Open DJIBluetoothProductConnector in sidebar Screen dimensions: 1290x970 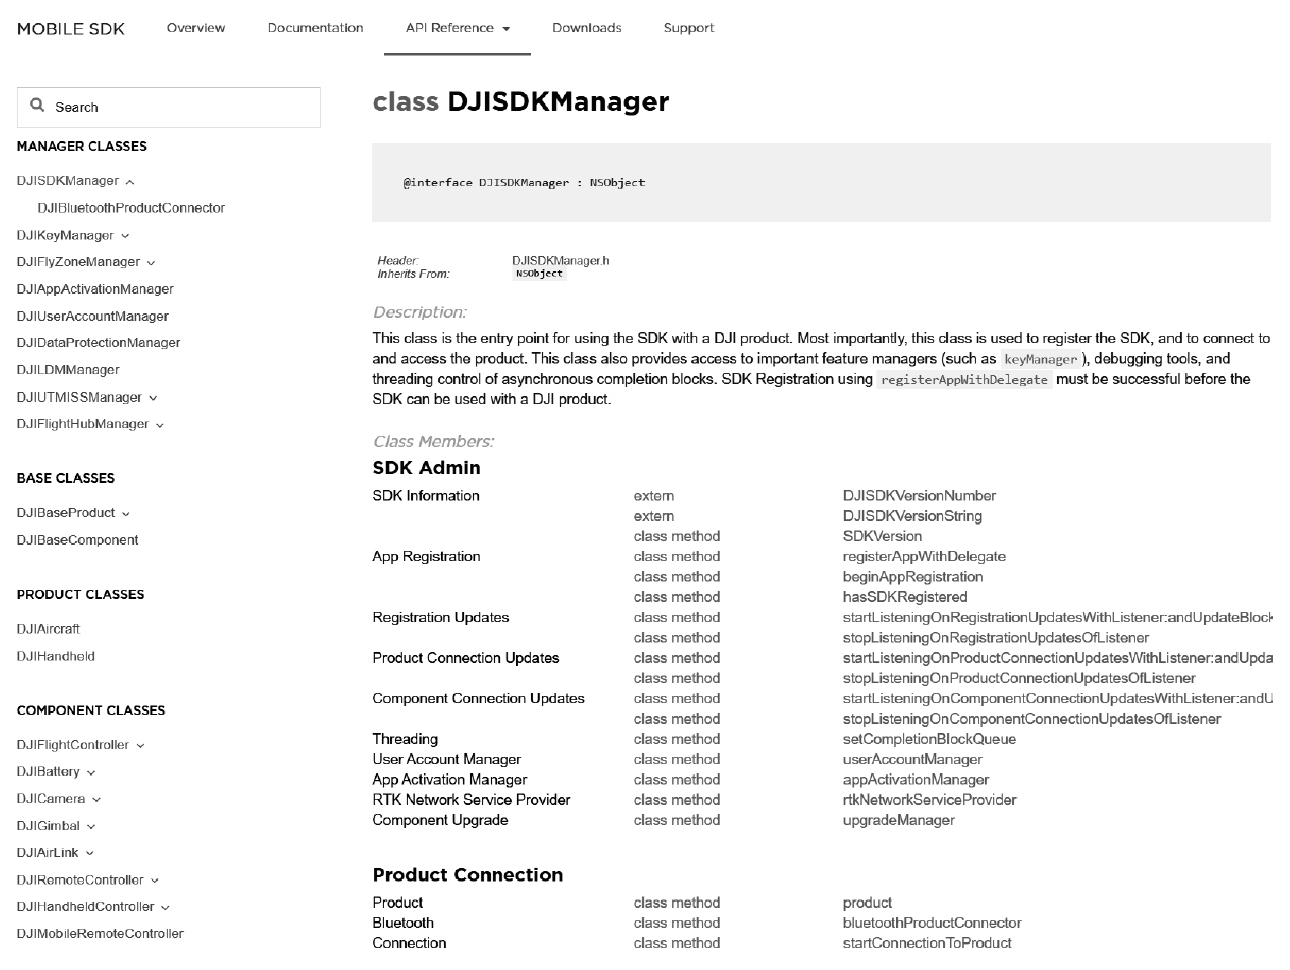pos(131,208)
